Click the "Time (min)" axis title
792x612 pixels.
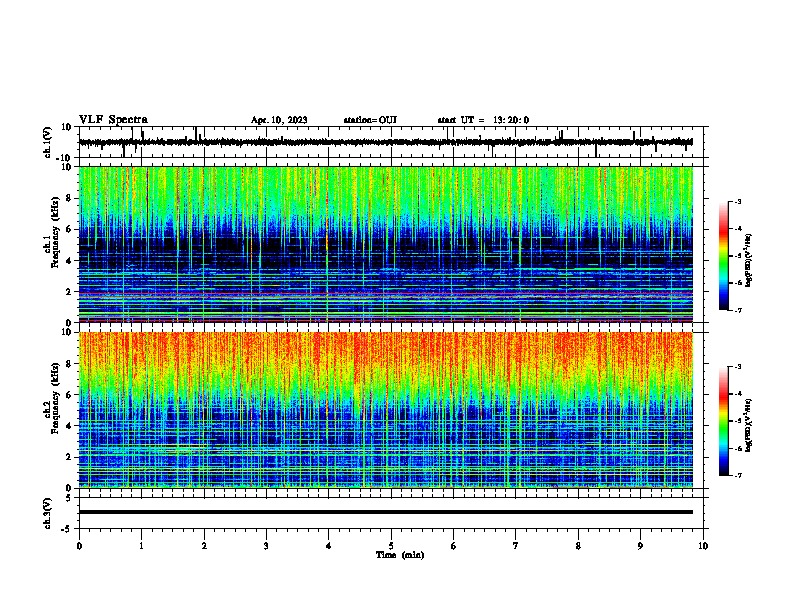pyautogui.click(x=400, y=555)
